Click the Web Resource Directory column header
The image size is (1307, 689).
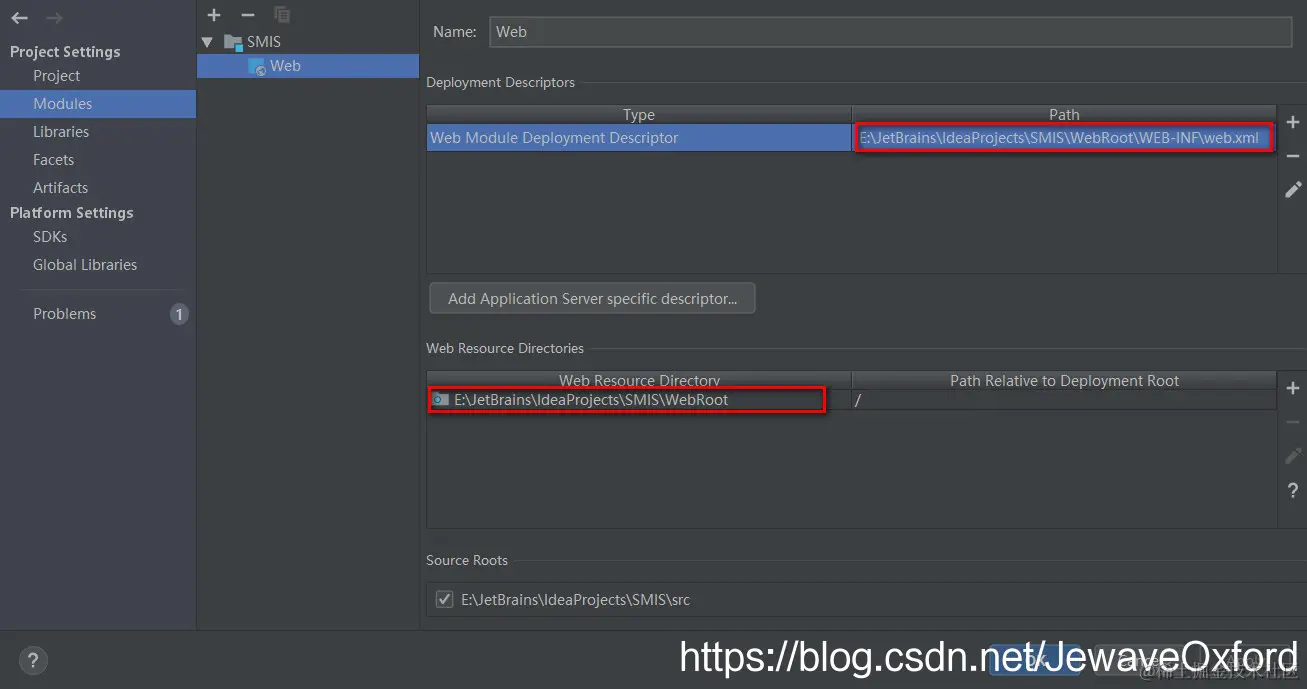coord(639,381)
